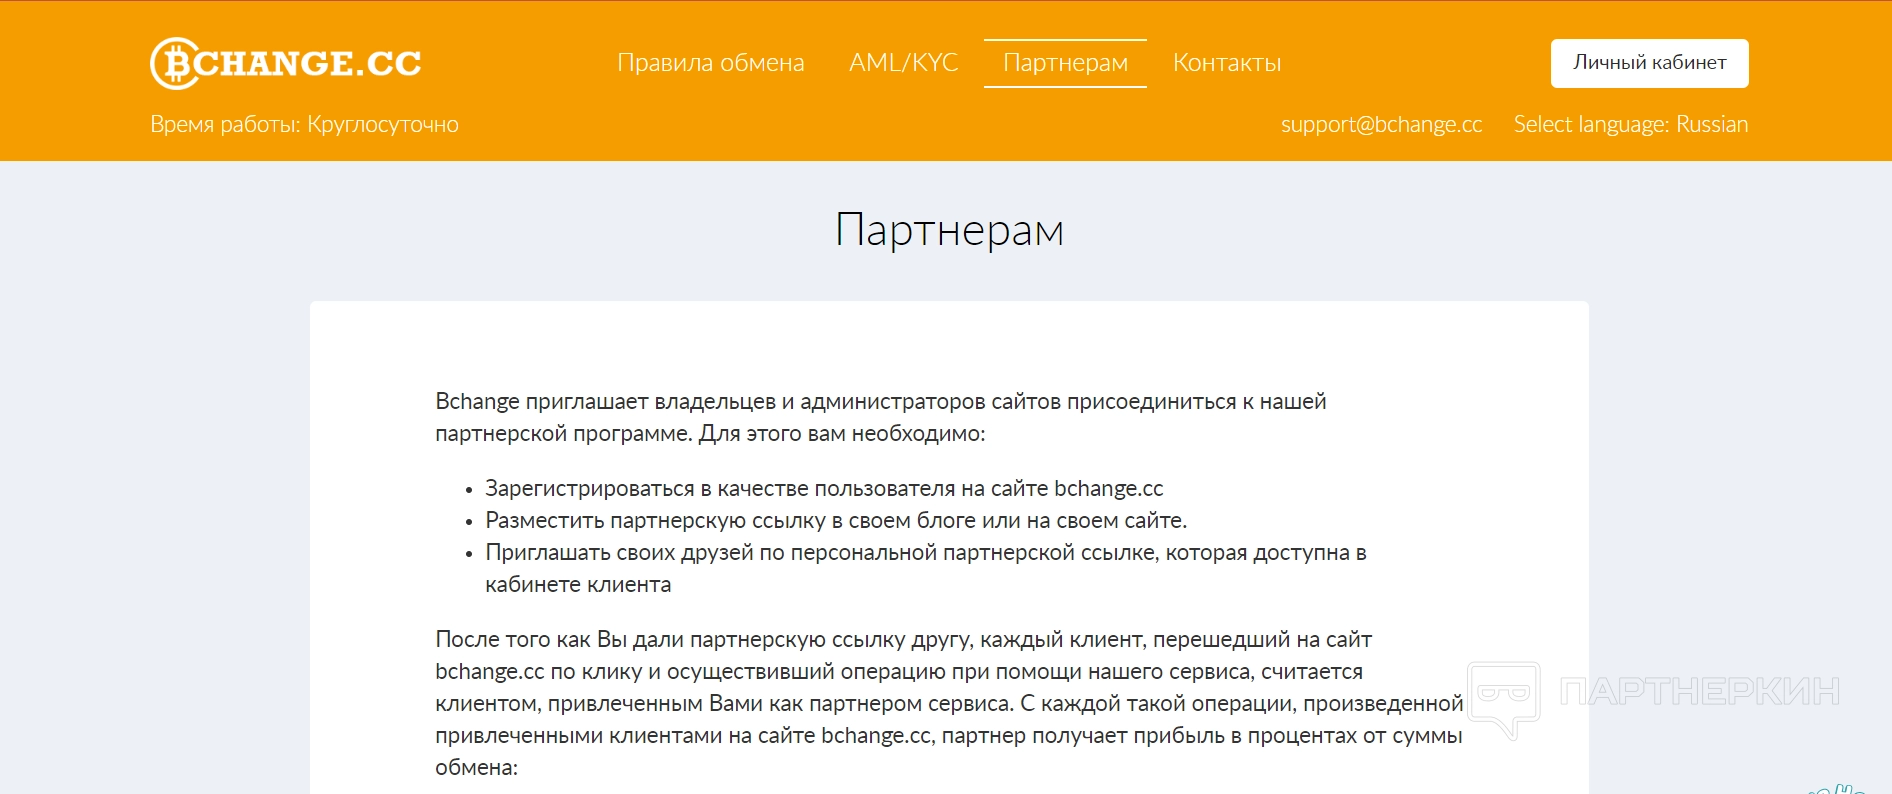The width and height of the screenshot is (1892, 794).
Task: Click the ПАРТНЕРКИН watermark text
Action: [x=1699, y=691]
